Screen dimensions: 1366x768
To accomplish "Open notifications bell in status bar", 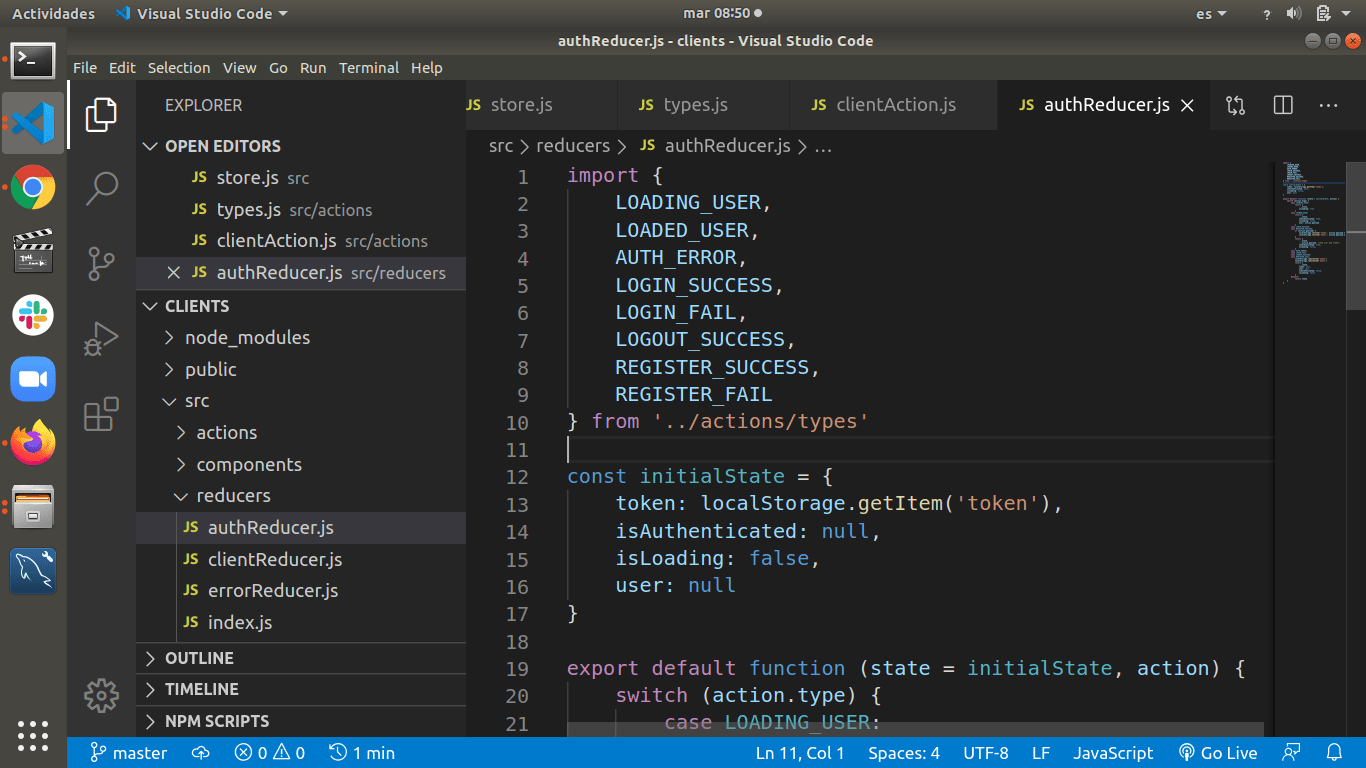I will (x=1334, y=753).
